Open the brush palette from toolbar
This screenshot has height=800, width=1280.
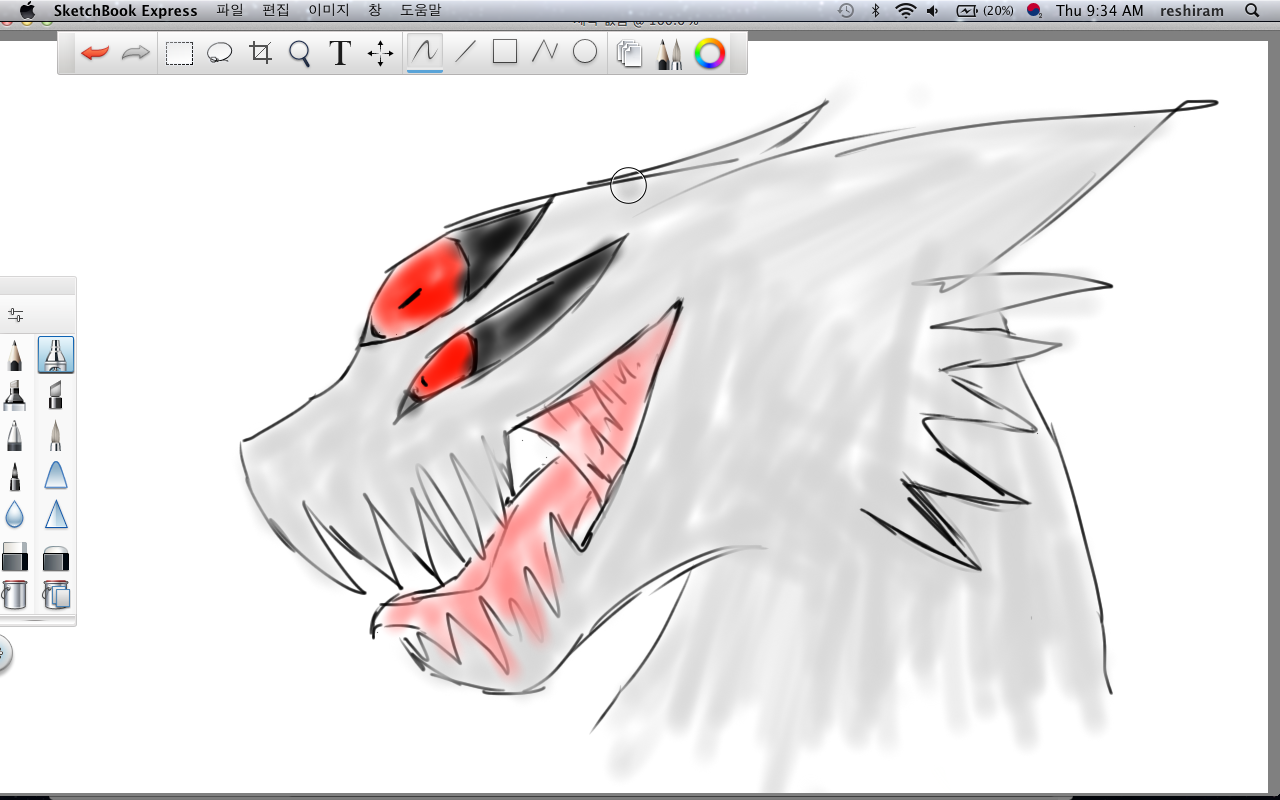click(669, 53)
